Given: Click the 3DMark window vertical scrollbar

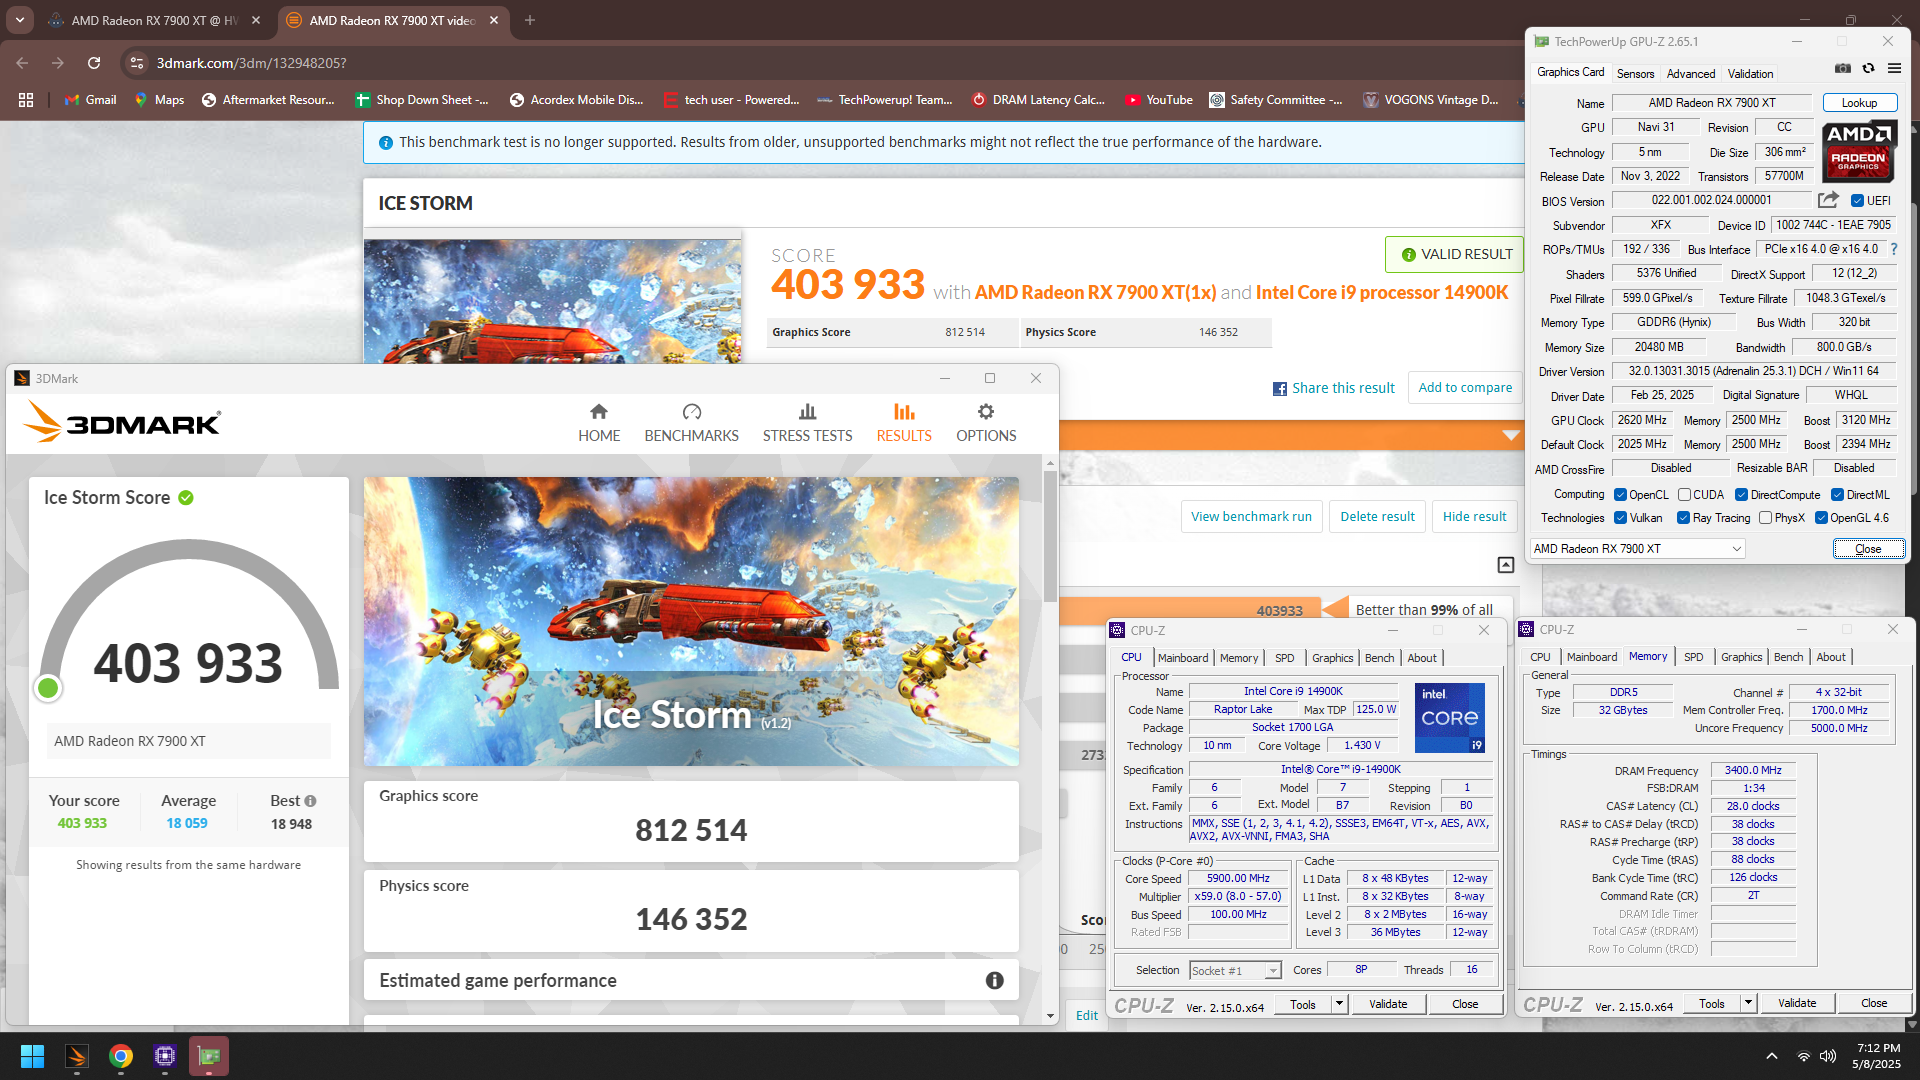Looking at the screenshot, I should (x=1050, y=536).
